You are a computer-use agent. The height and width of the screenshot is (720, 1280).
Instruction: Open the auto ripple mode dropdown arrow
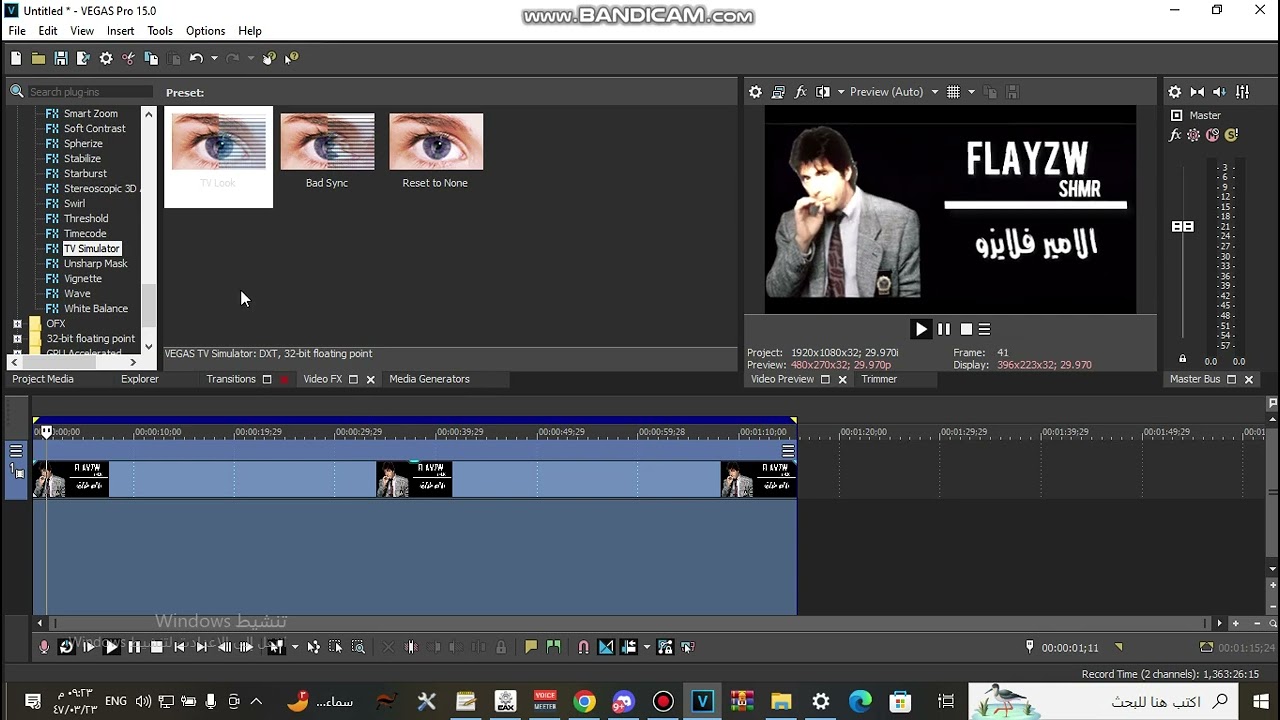point(647,647)
